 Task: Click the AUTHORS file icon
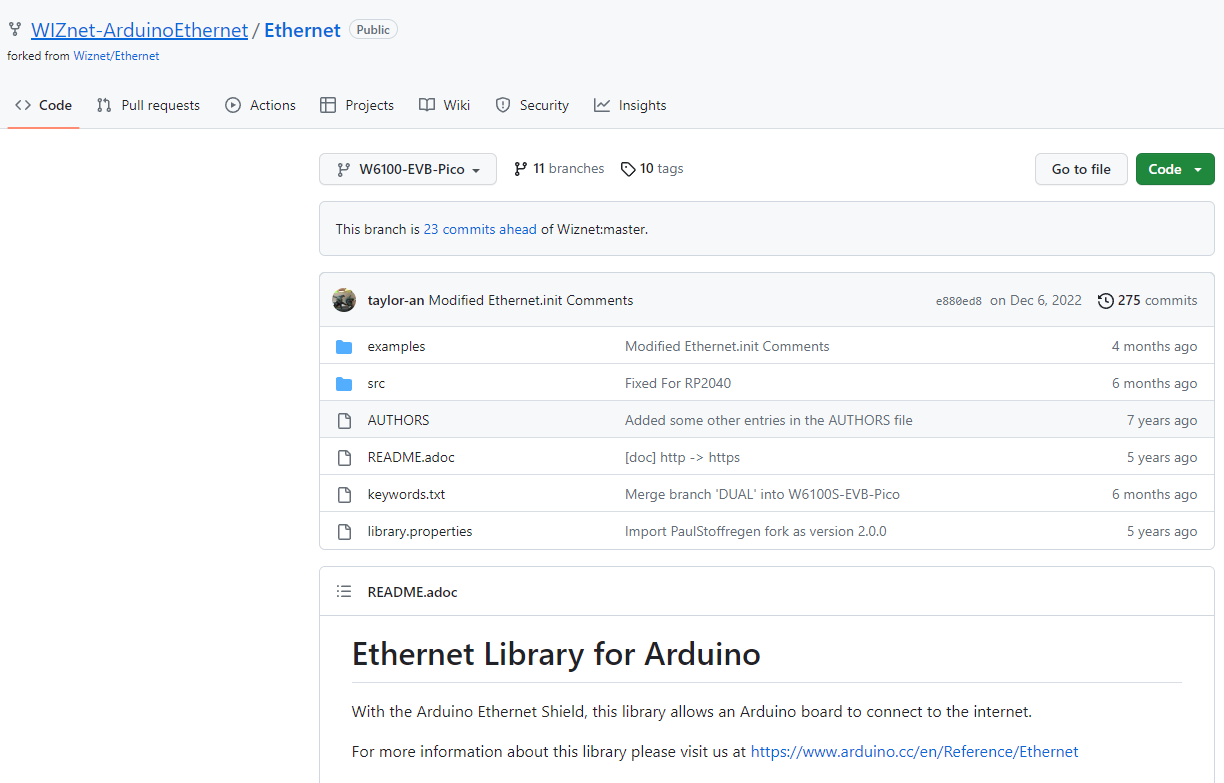tap(344, 421)
